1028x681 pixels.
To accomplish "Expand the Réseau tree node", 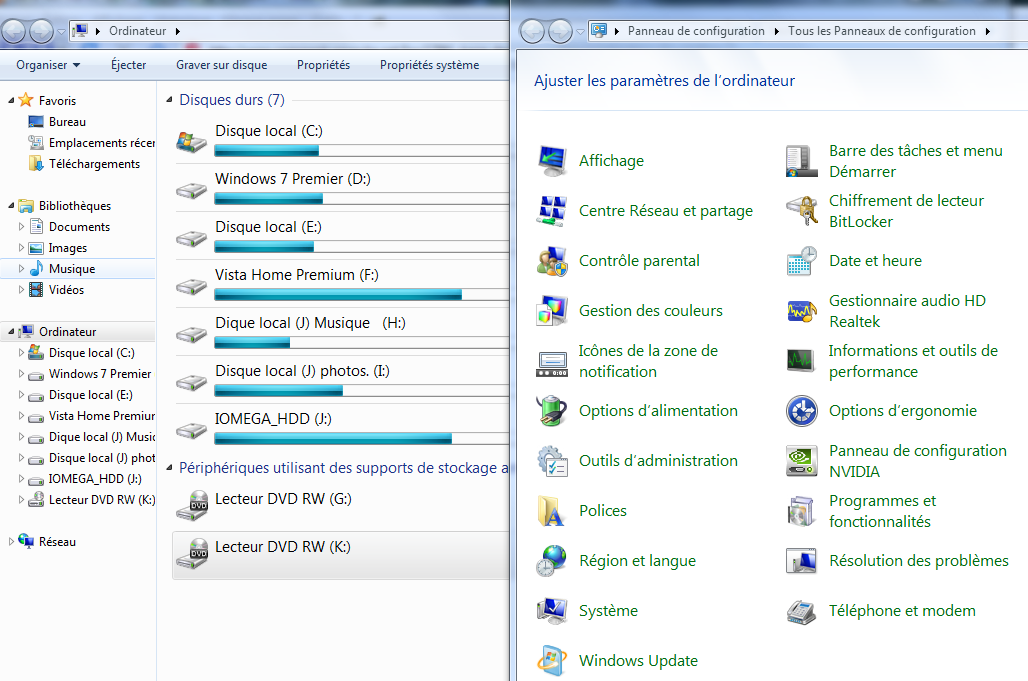I will click(x=11, y=542).
